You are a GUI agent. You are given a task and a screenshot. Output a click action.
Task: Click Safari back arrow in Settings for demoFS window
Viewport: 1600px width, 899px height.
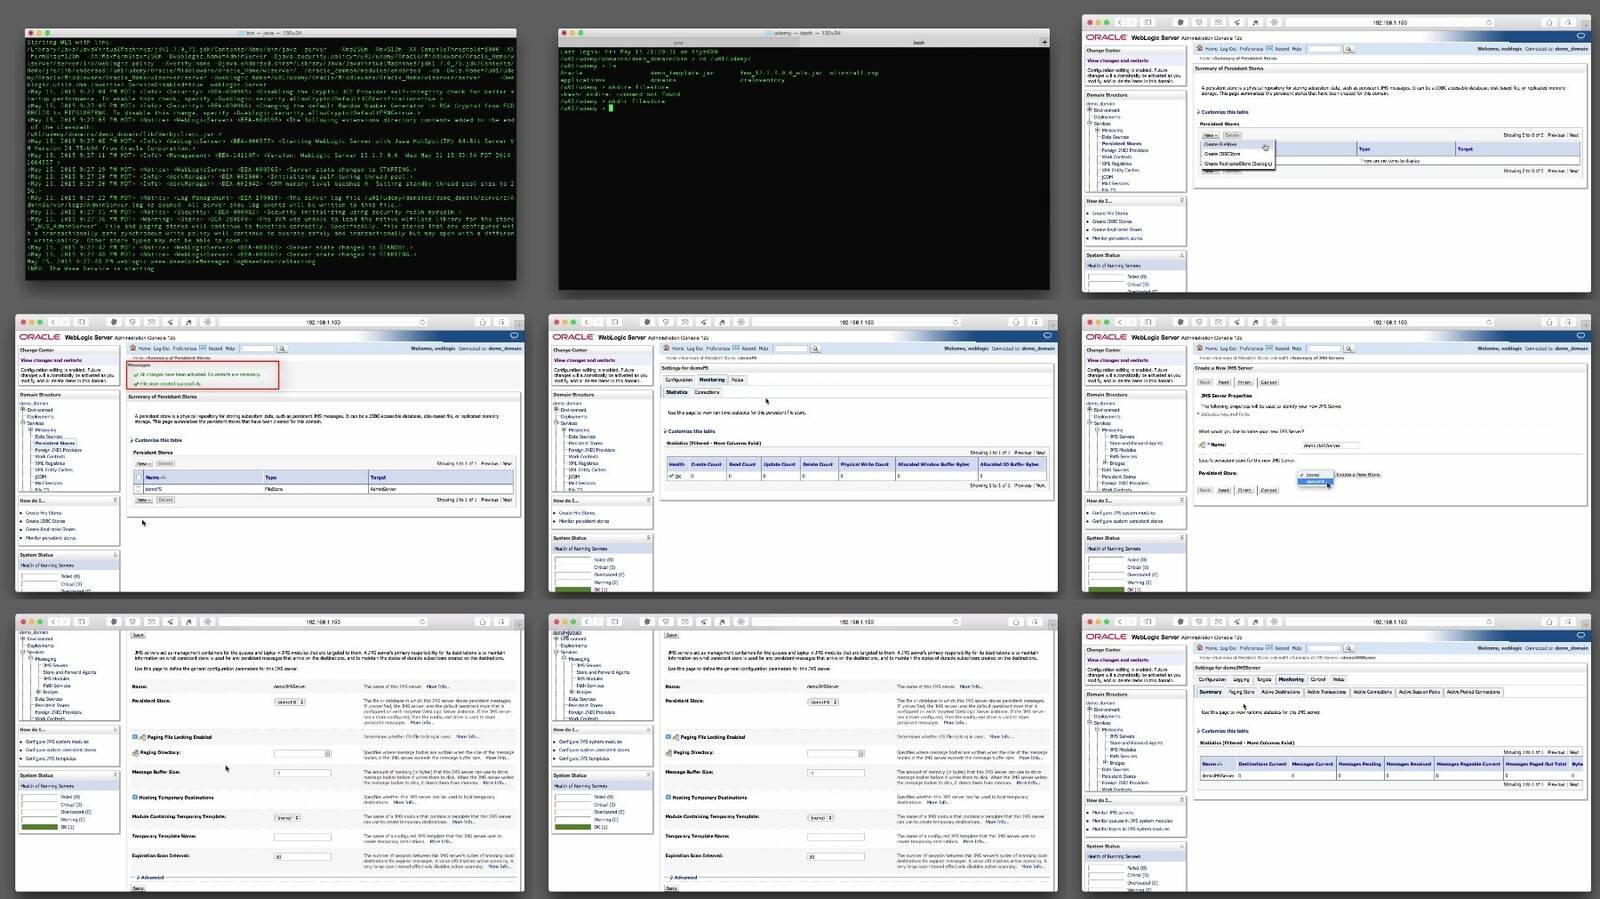point(587,322)
